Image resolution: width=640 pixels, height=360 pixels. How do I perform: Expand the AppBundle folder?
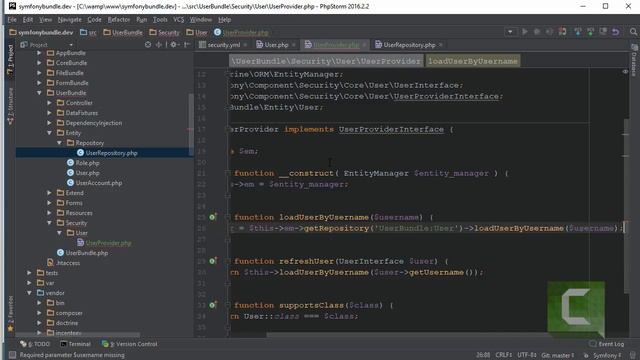click(x=39, y=53)
